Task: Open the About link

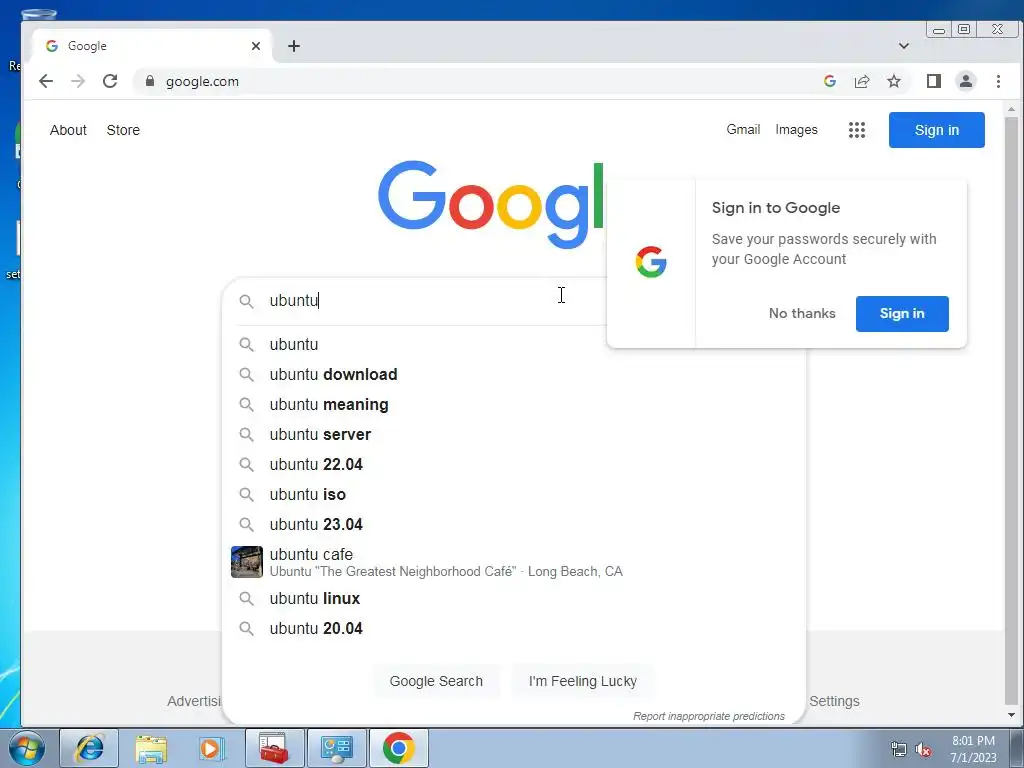Action: pyautogui.click(x=68, y=130)
